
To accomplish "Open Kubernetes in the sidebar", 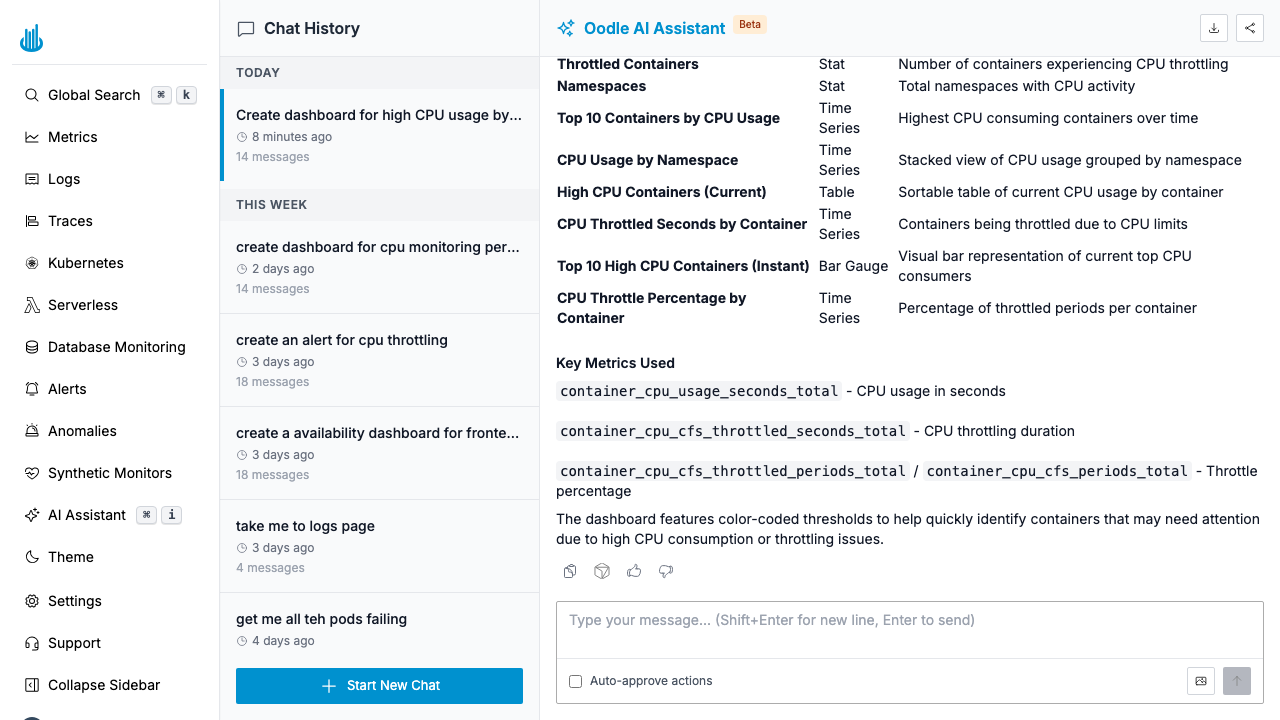I will point(85,263).
